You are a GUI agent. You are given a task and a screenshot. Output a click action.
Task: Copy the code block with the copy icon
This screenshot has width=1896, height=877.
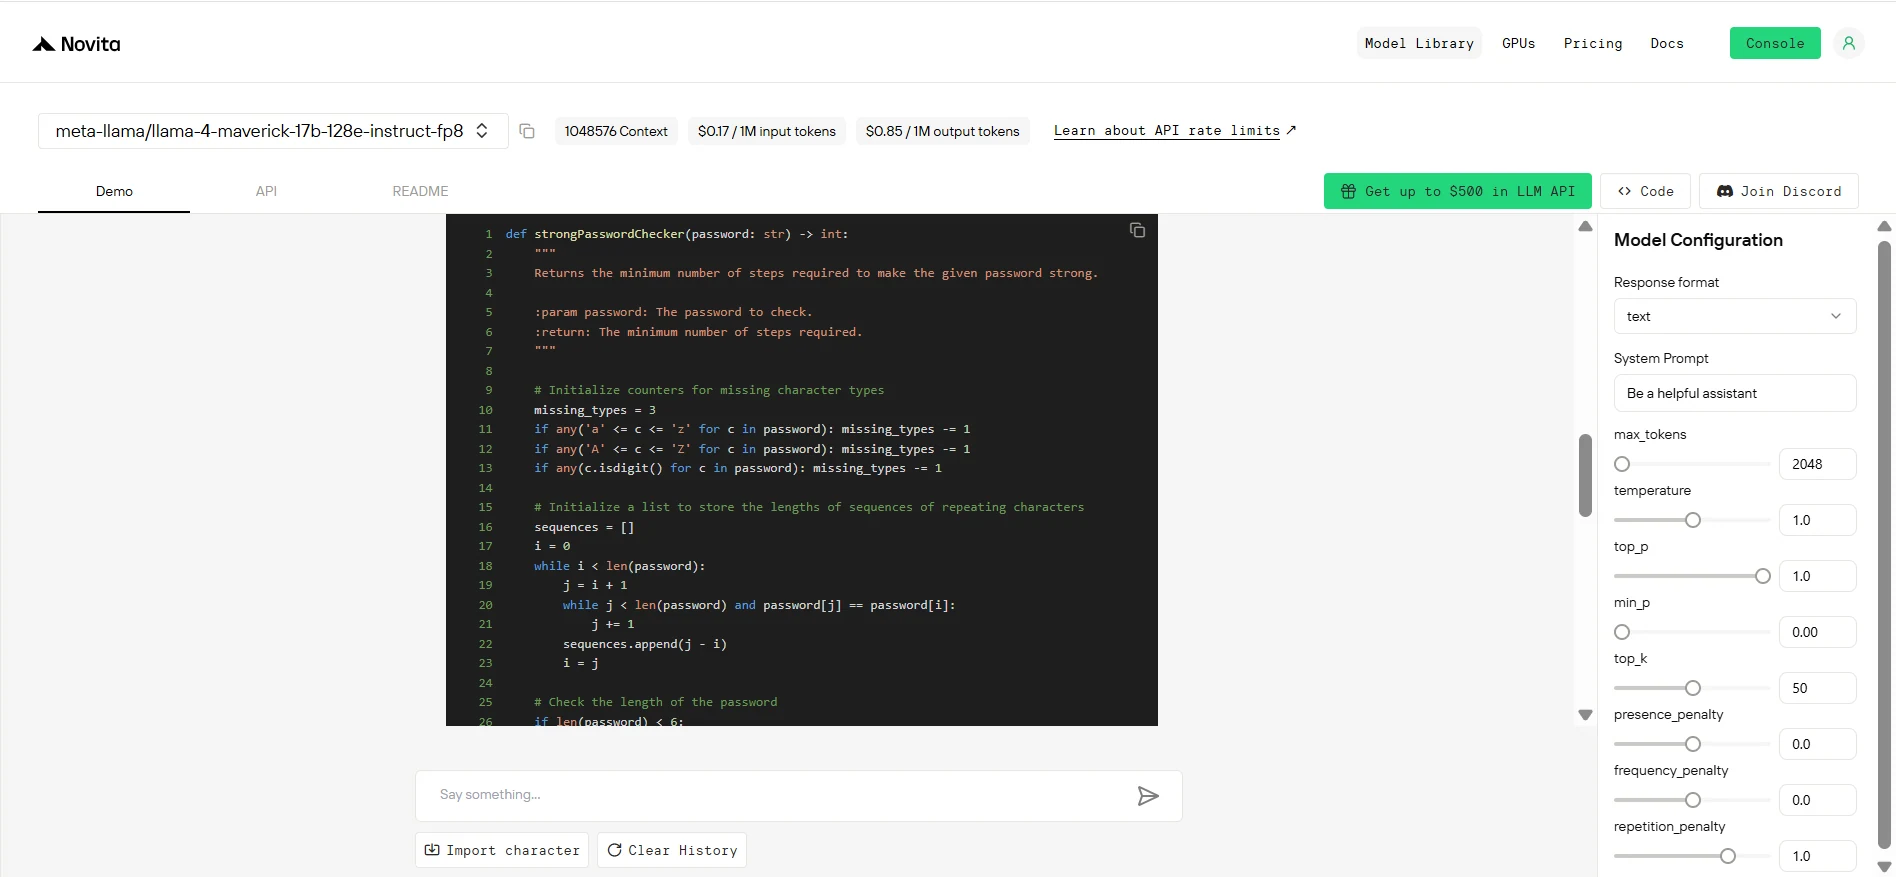tap(1137, 230)
